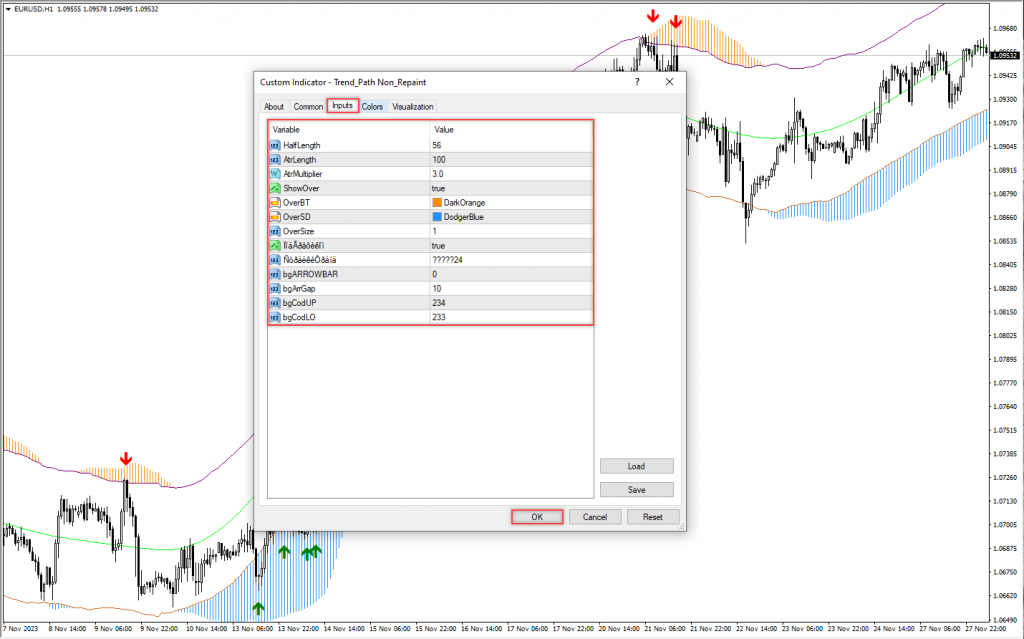The image size is (1024, 639).
Task: Click the Cancel button
Action: click(595, 517)
